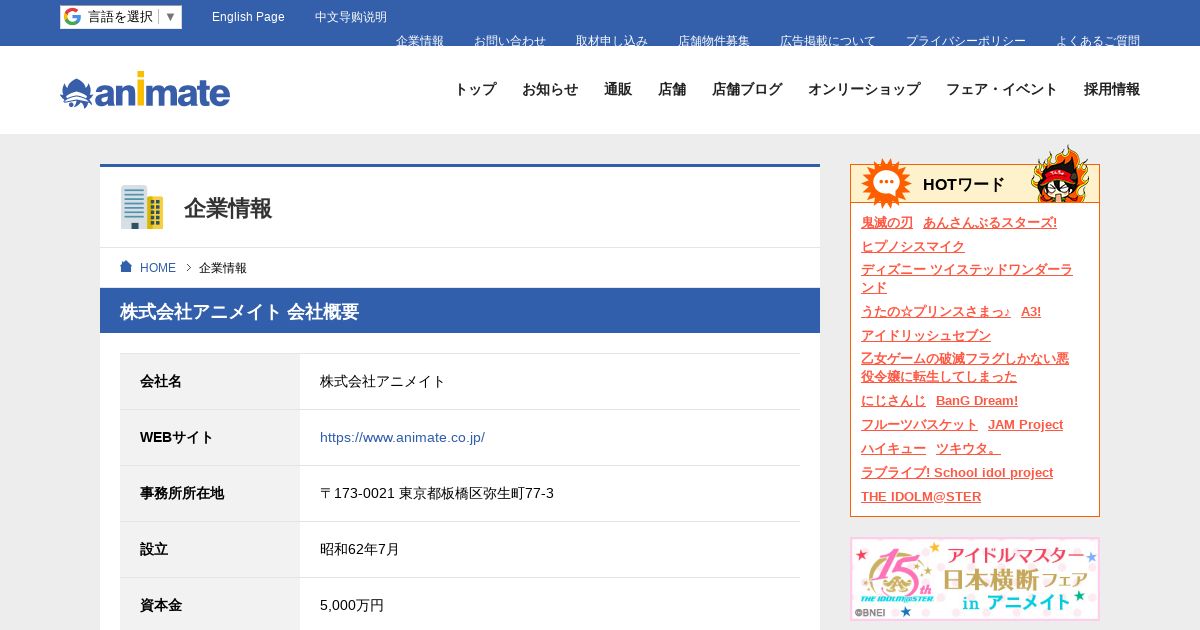Image resolution: width=1200 pixels, height=630 pixels.
Task: Click hot word アイドリッシュセブン
Action: click(x=926, y=335)
